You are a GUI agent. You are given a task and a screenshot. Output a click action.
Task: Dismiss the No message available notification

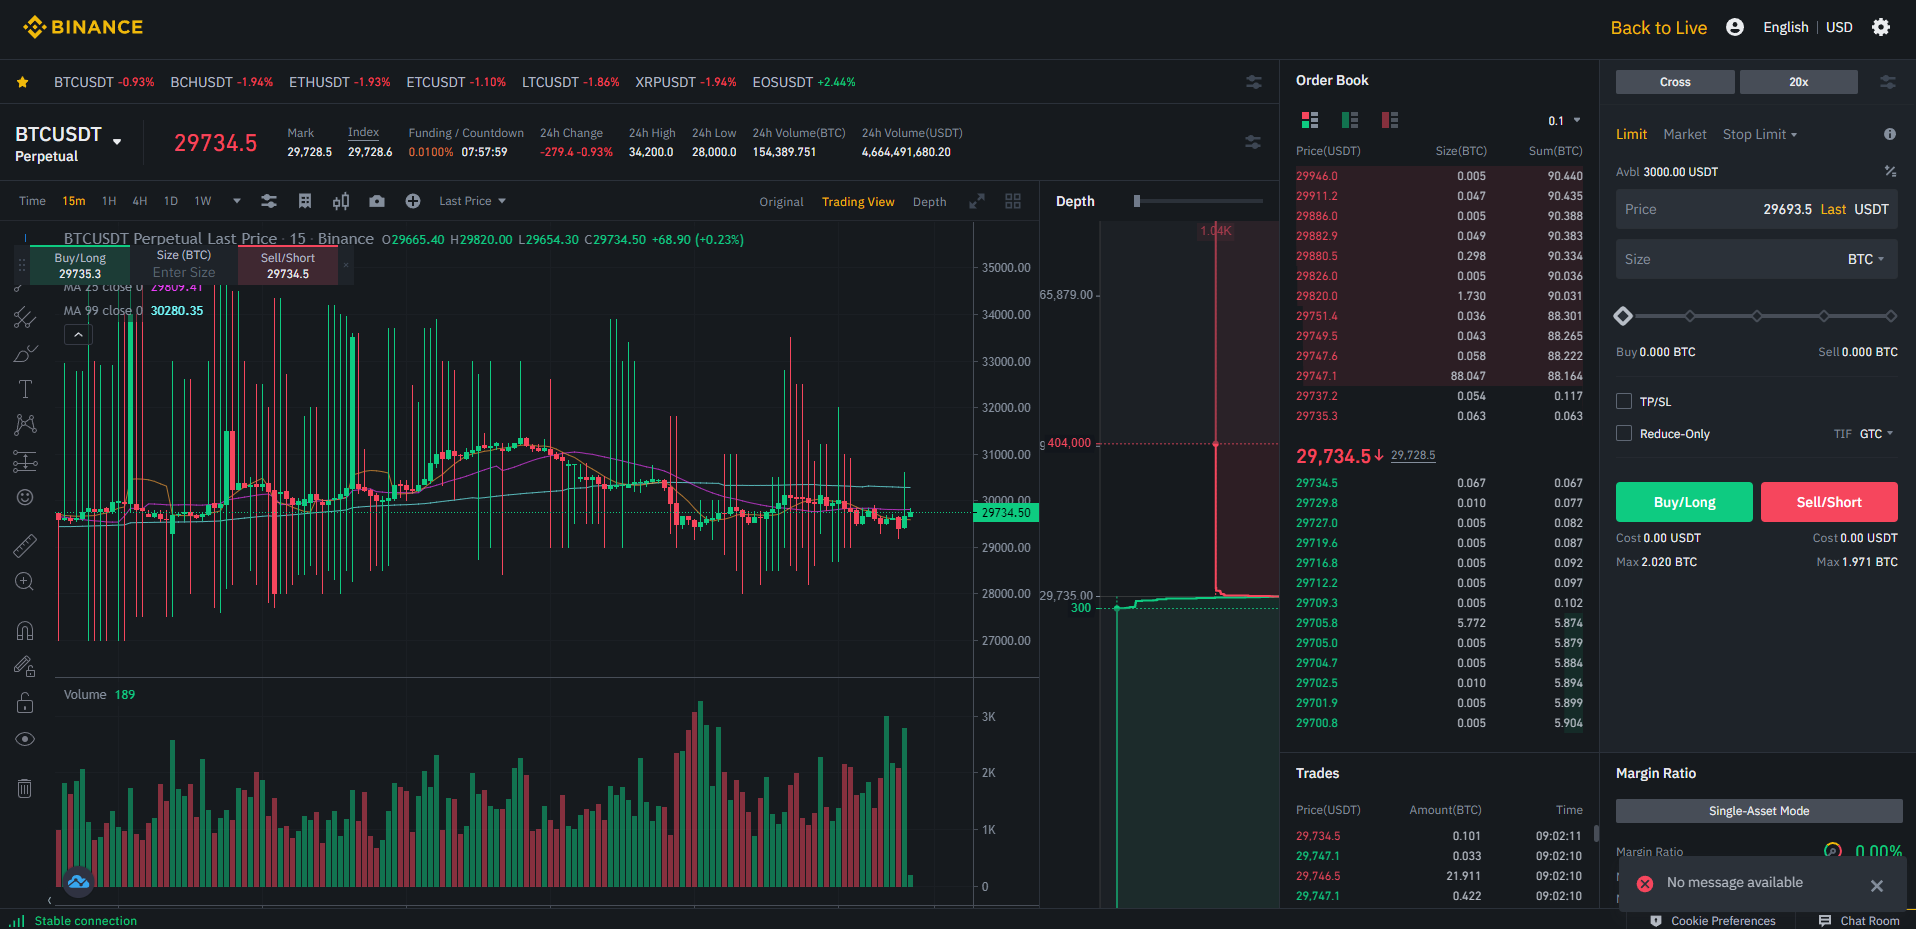coord(1877,886)
